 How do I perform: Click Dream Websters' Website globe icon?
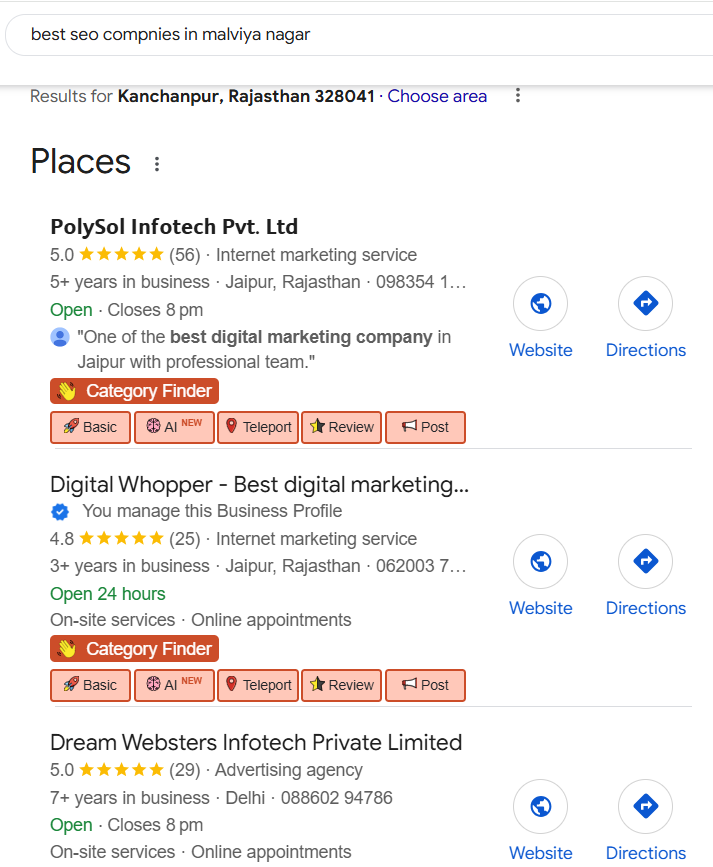tap(540, 806)
